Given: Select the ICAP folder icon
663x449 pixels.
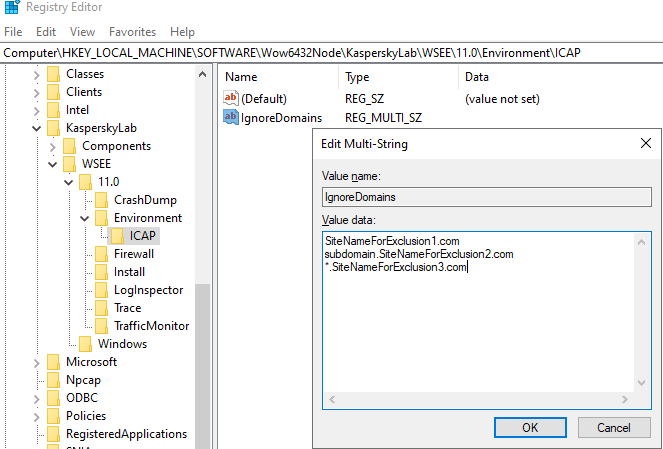Looking at the screenshot, I should pyautogui.click(x=117, y=236).
